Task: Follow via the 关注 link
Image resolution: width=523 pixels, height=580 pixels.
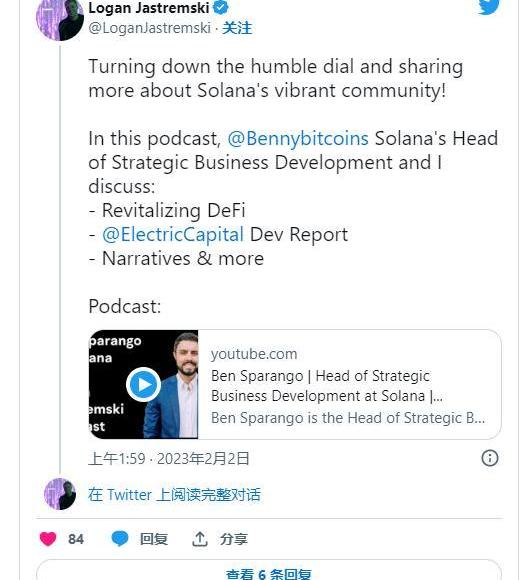Action: click(x=237, y=28)
